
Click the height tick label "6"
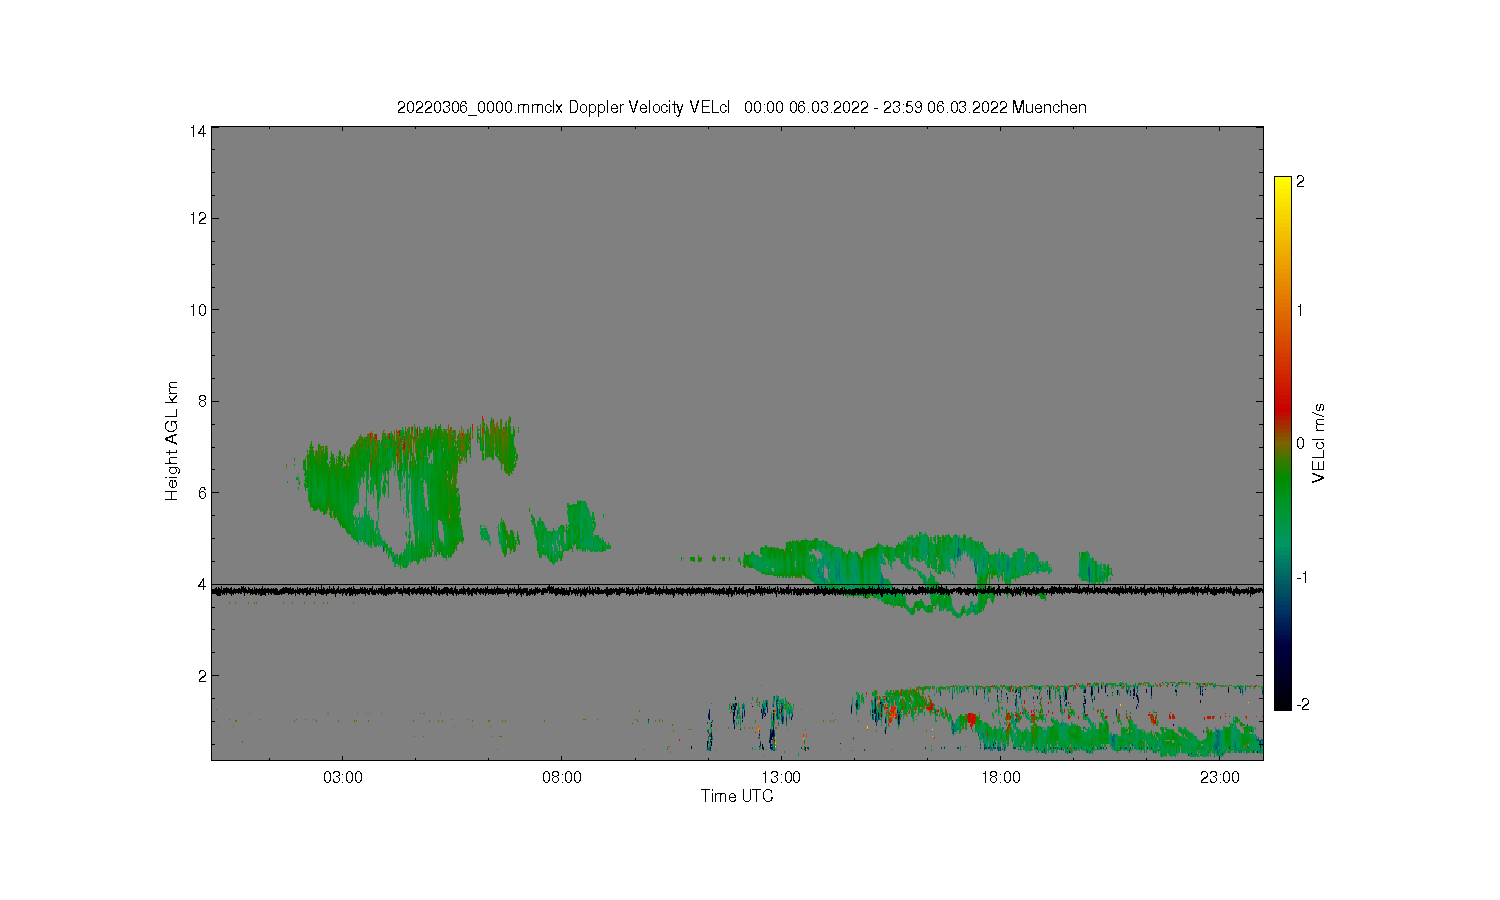pyautogui.click(x=201, y=493)
